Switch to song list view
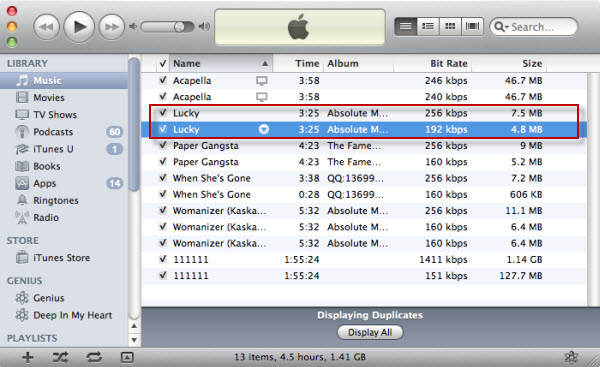The height and width of the screenshot is (367, 600). pyautogui.click(x=406, y=26)
